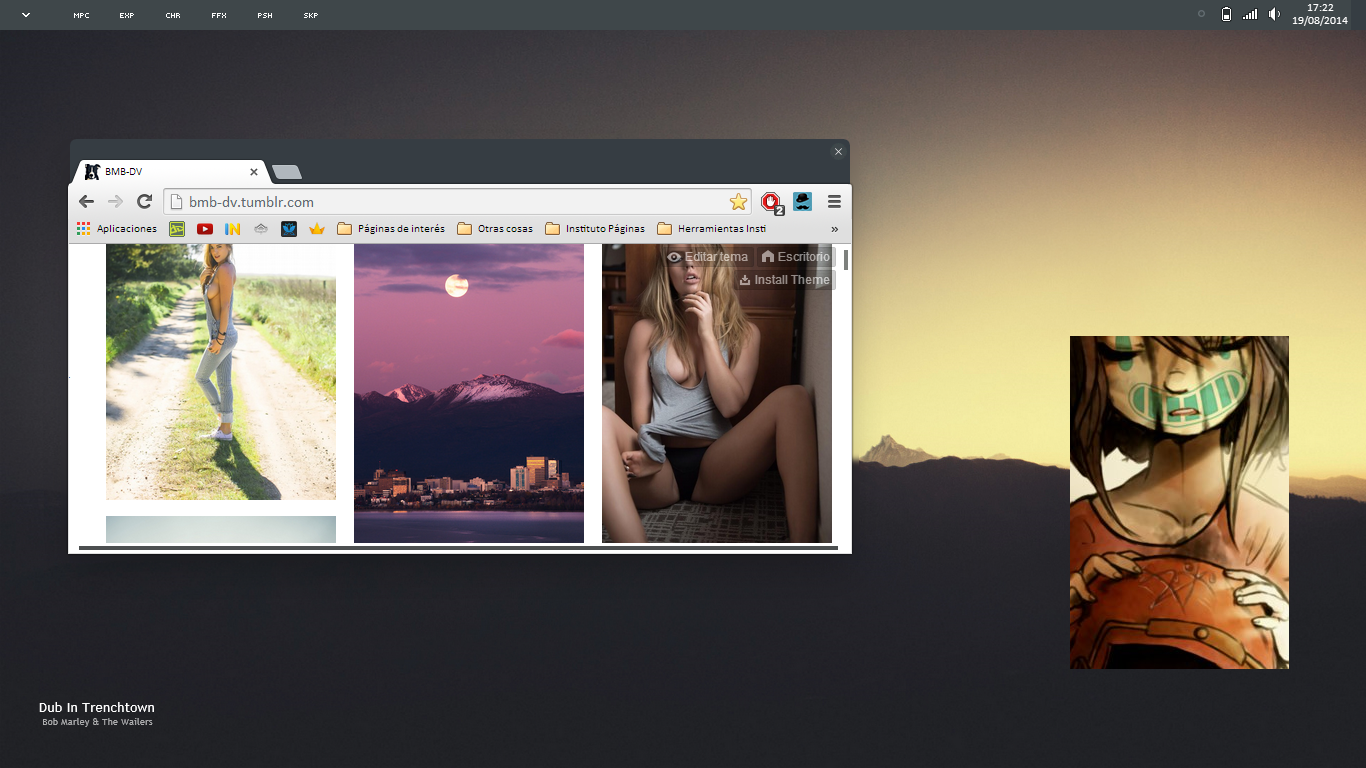Open the Herramientas Insti bookmark folder
Screen dimensions: 1366x768
[x=712, y=229]
